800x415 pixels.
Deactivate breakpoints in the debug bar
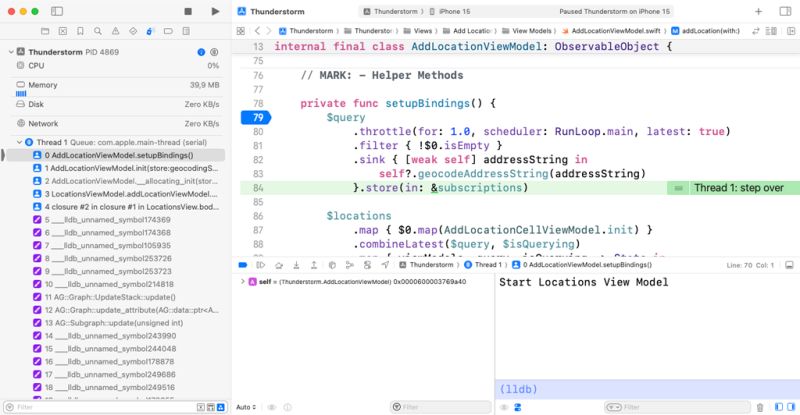[243, 265]
